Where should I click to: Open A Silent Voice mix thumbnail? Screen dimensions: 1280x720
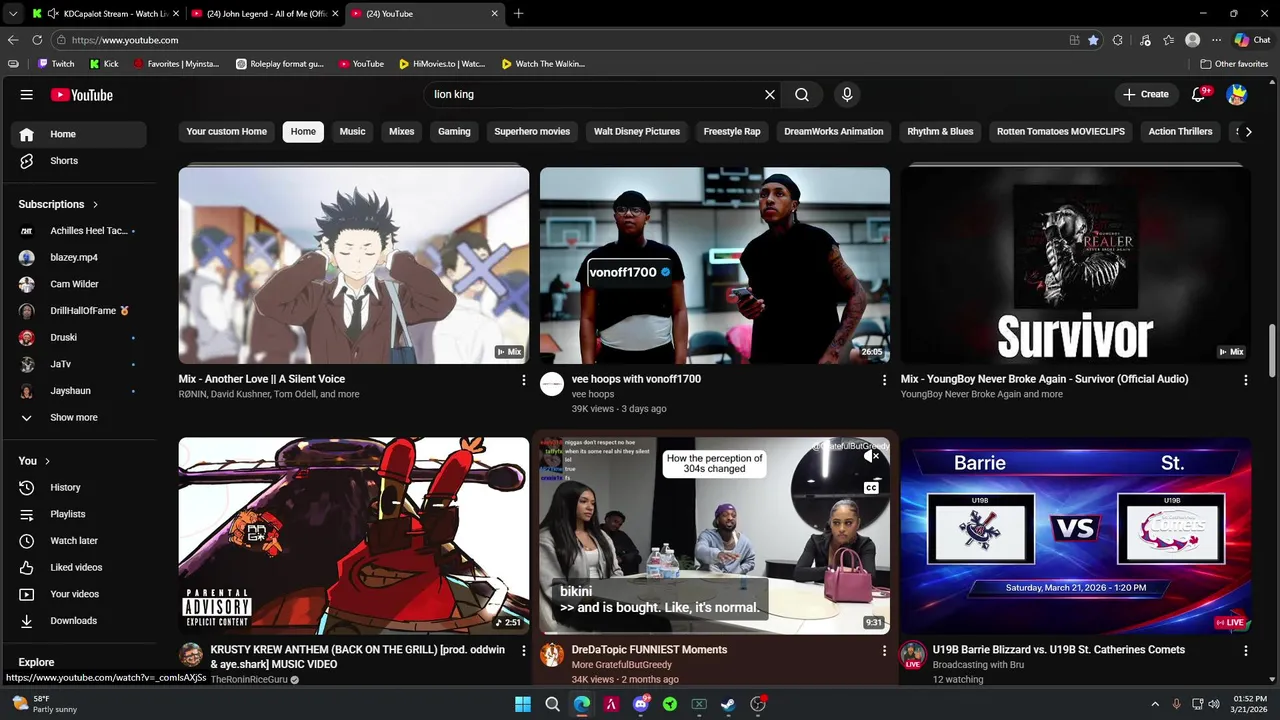tap(354, 265)
